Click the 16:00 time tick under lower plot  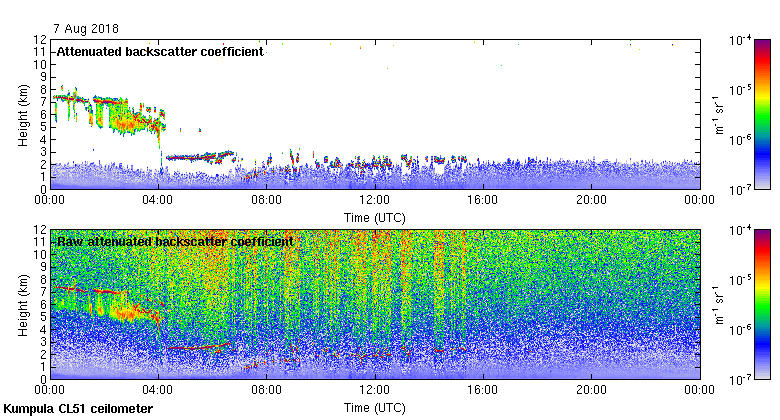483,390
